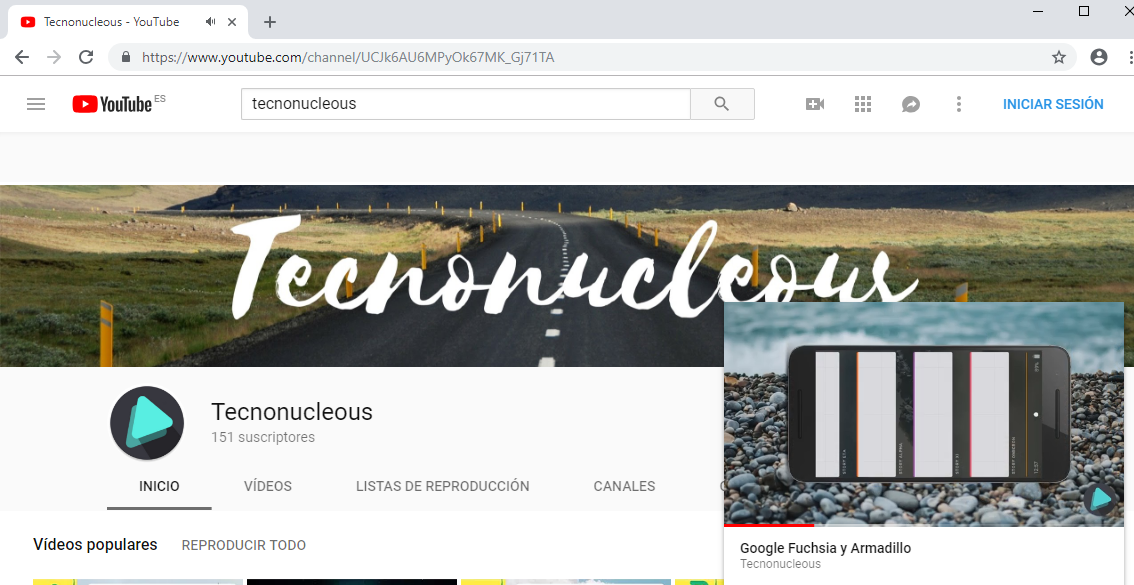
Task: Go back with browser back arrow
Action: (22, 57)
